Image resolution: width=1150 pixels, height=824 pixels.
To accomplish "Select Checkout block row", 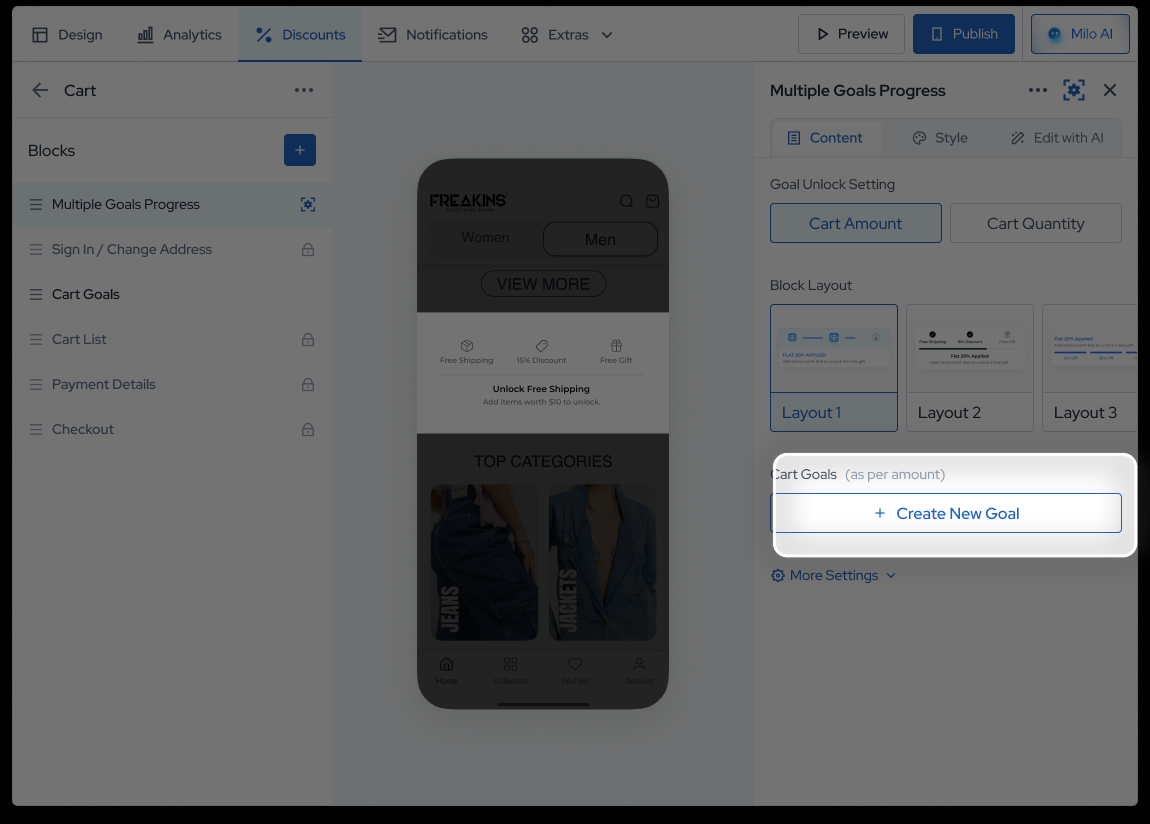I will [172, 430].
